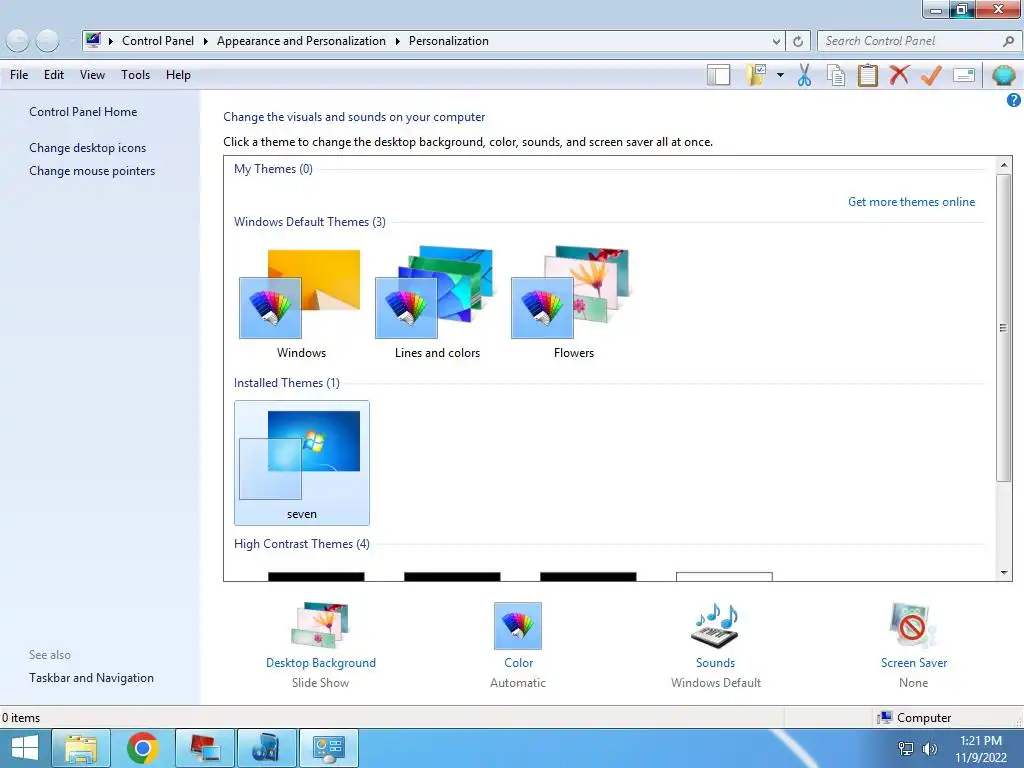This screenshot has width=1024, height=768.
Task: Select the Windows theme
Action: point(301,304)
